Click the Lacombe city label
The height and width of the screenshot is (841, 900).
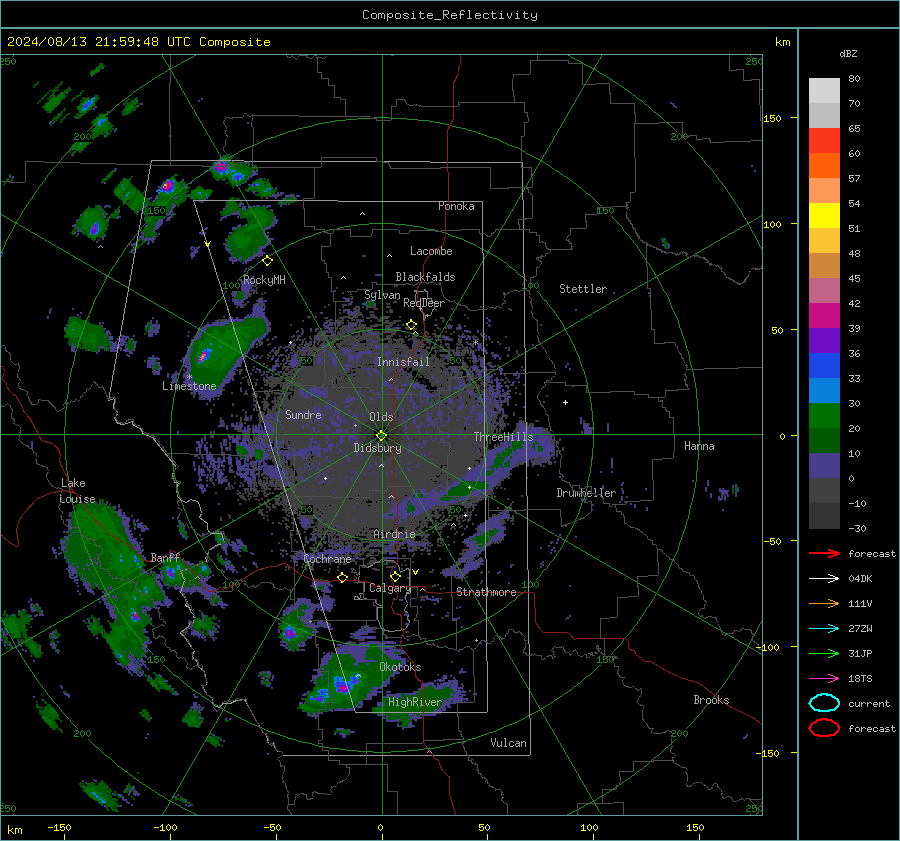tap(431, 251)
